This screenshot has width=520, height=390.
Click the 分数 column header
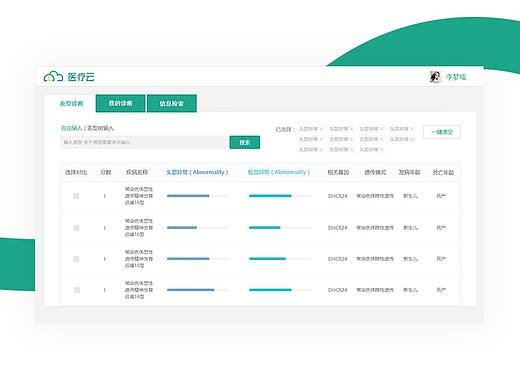tap(105, 172)
